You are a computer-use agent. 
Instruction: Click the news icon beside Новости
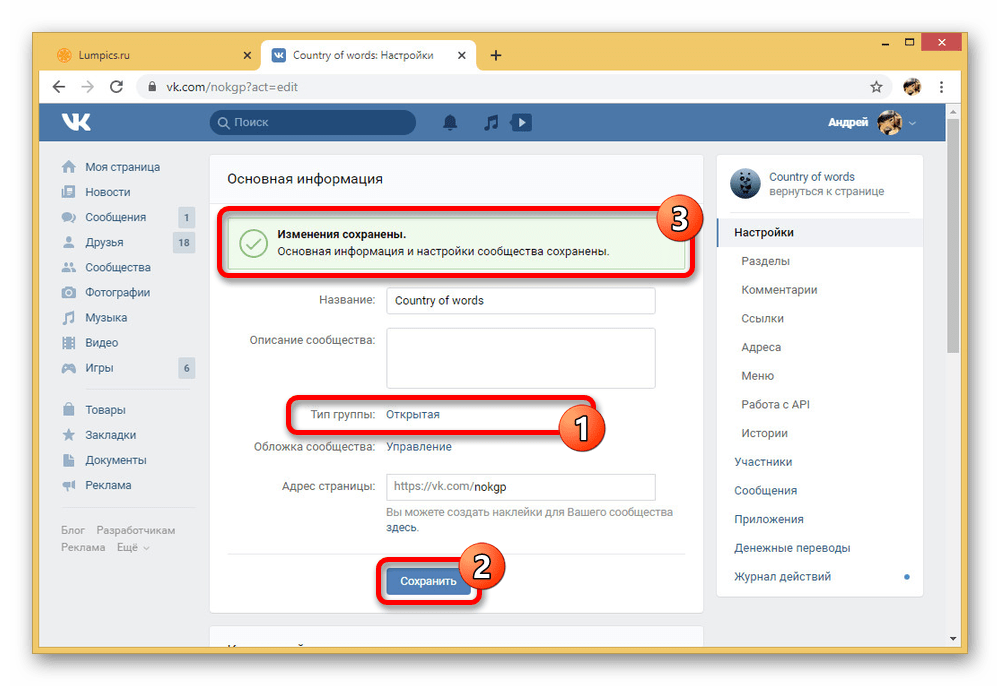(x=69, y=192)
